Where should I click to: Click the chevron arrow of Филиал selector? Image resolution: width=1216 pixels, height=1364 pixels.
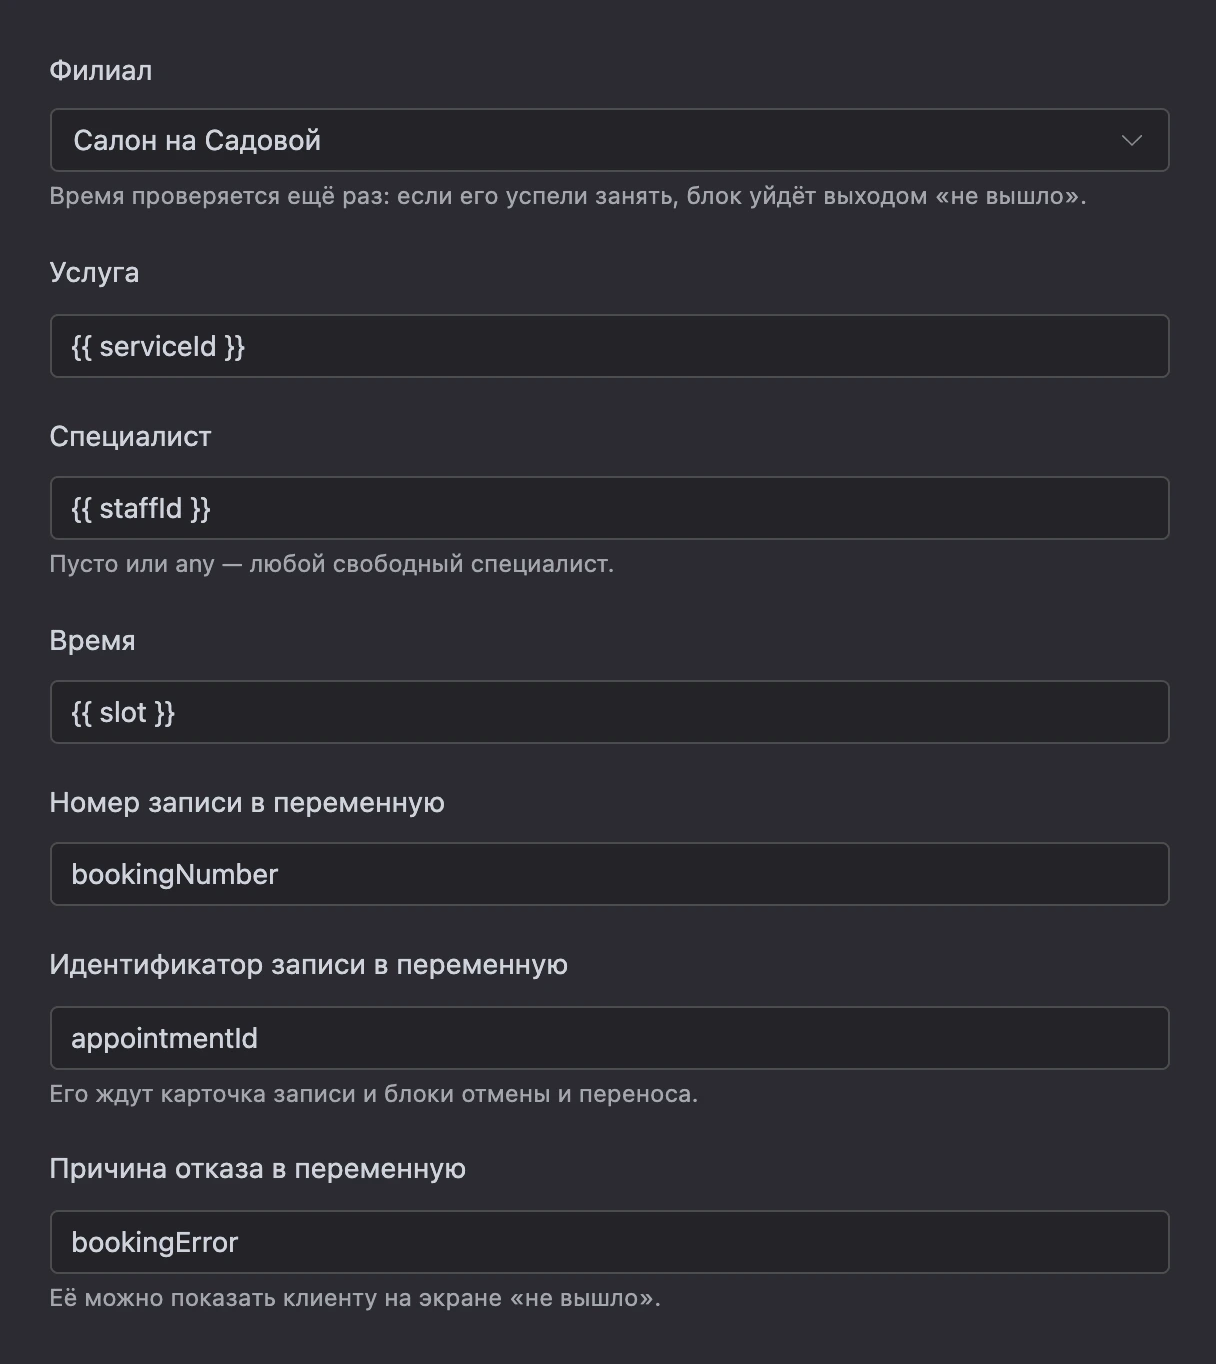click(x=1131, y=140)
